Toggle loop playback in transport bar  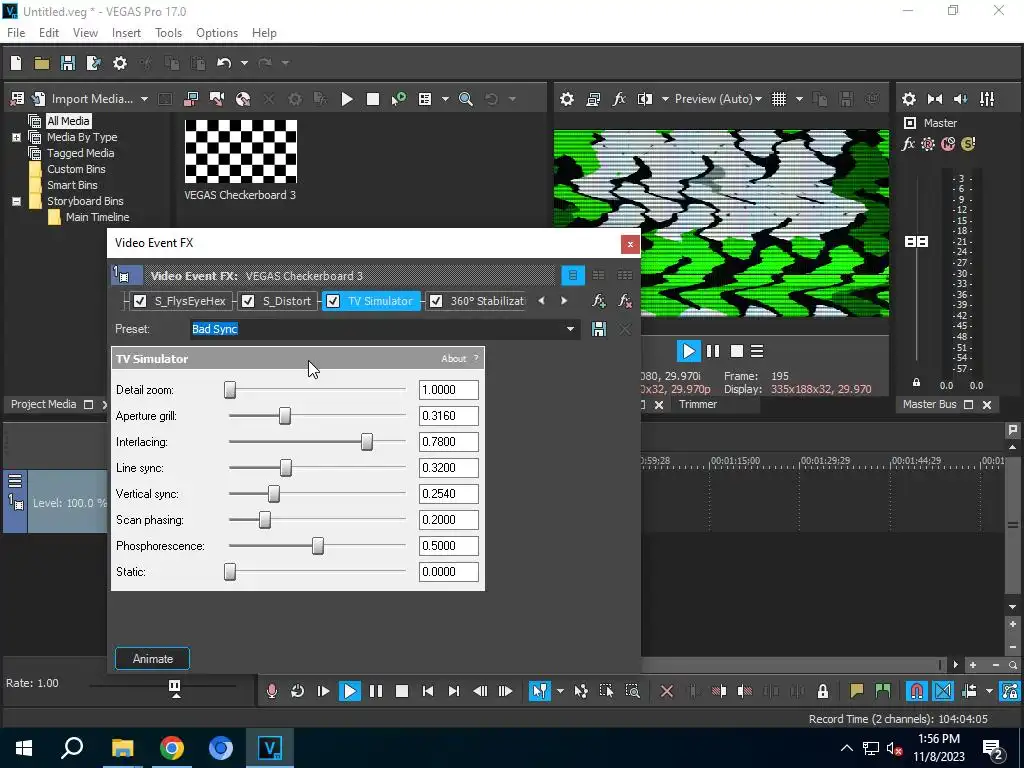(297, 691)
